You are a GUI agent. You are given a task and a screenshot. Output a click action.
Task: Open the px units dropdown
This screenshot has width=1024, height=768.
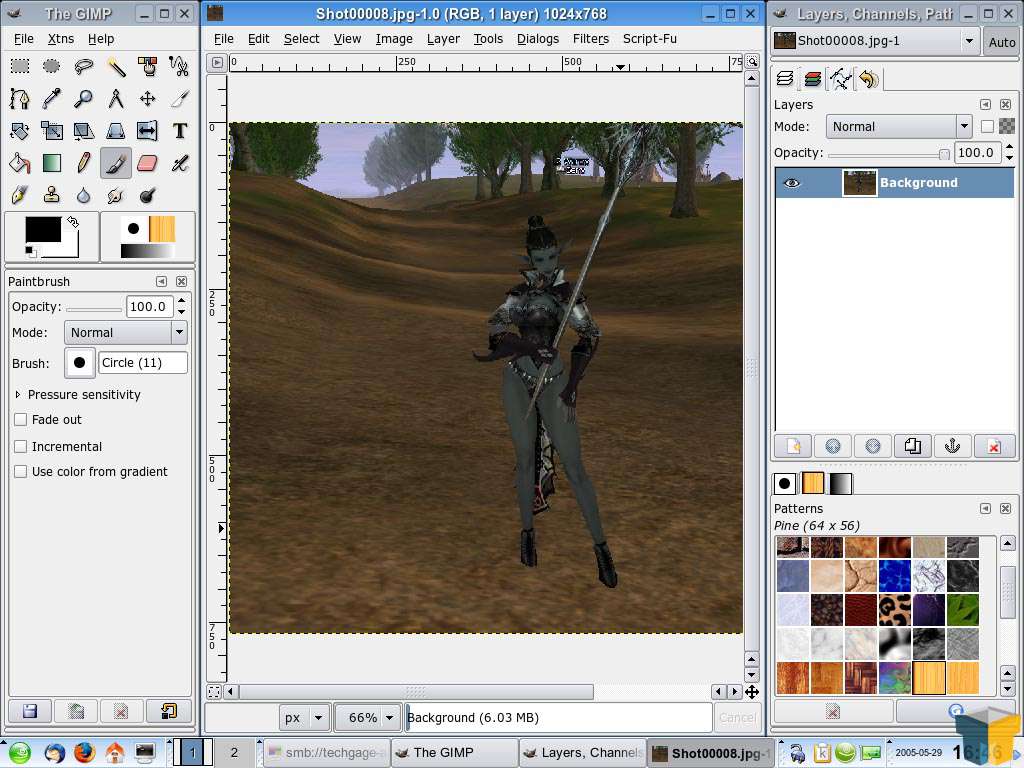tap(304, 718)
